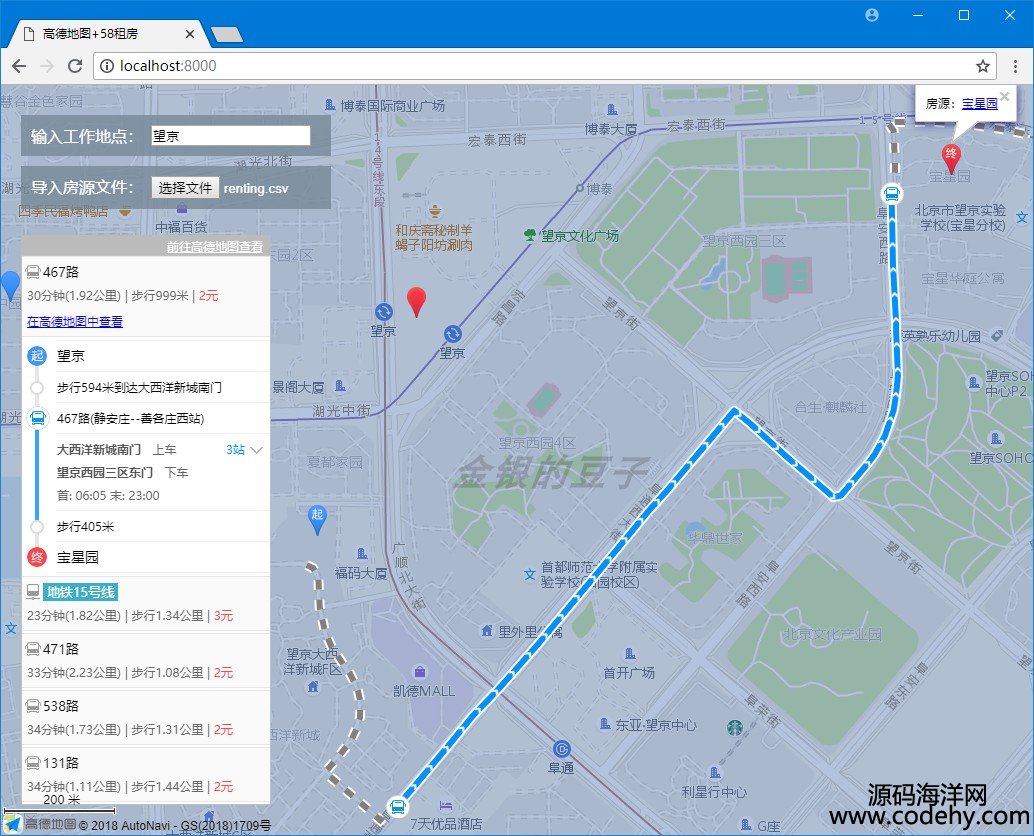This screenshot has height=836, width=1034.
Task: Click the site information icon in the address bar
Action: 106,66
